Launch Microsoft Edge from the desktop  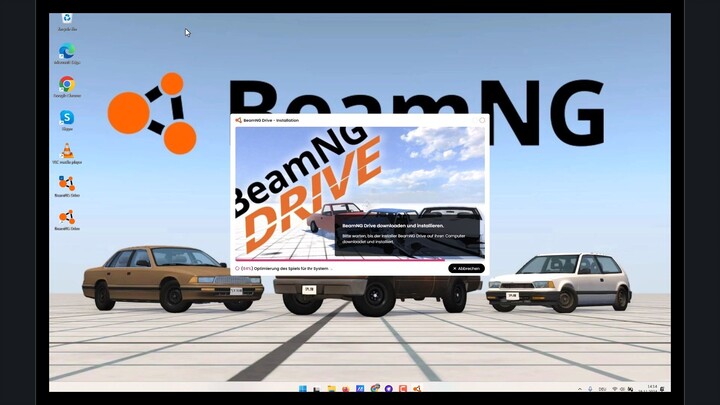point(67,54)
